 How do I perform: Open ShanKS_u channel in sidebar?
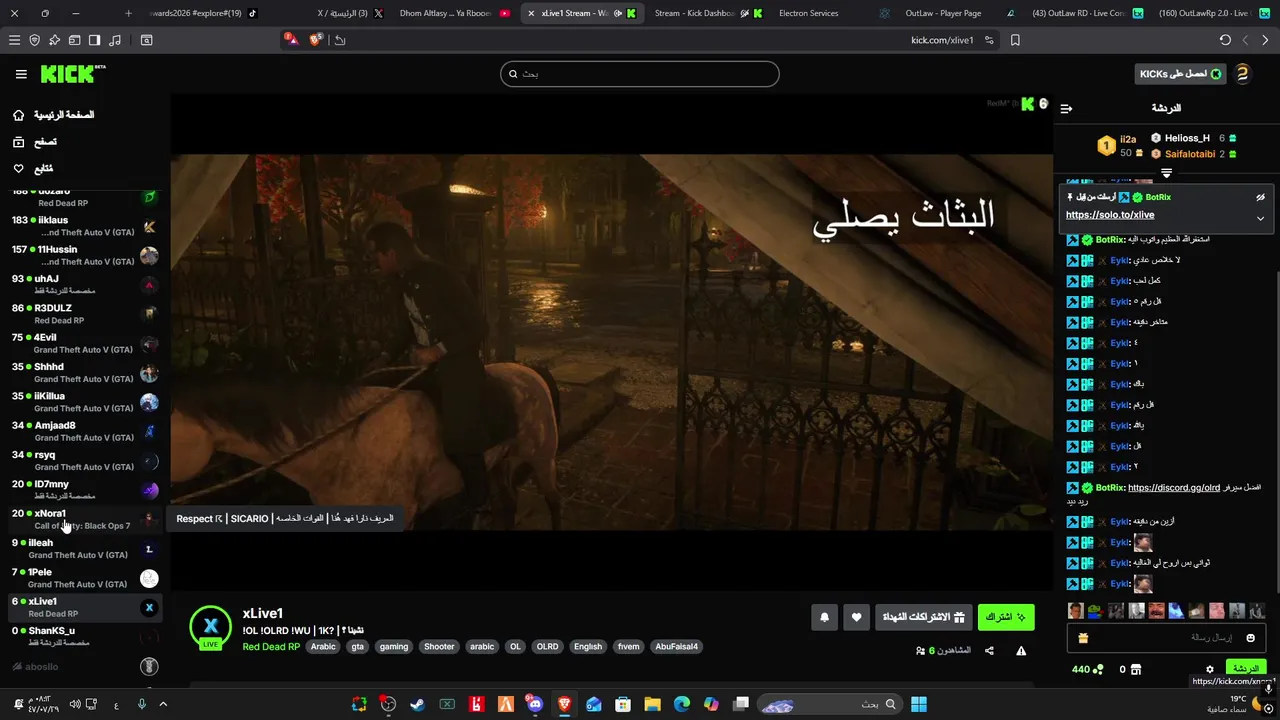pyautogui.click(x=84, y=636)
